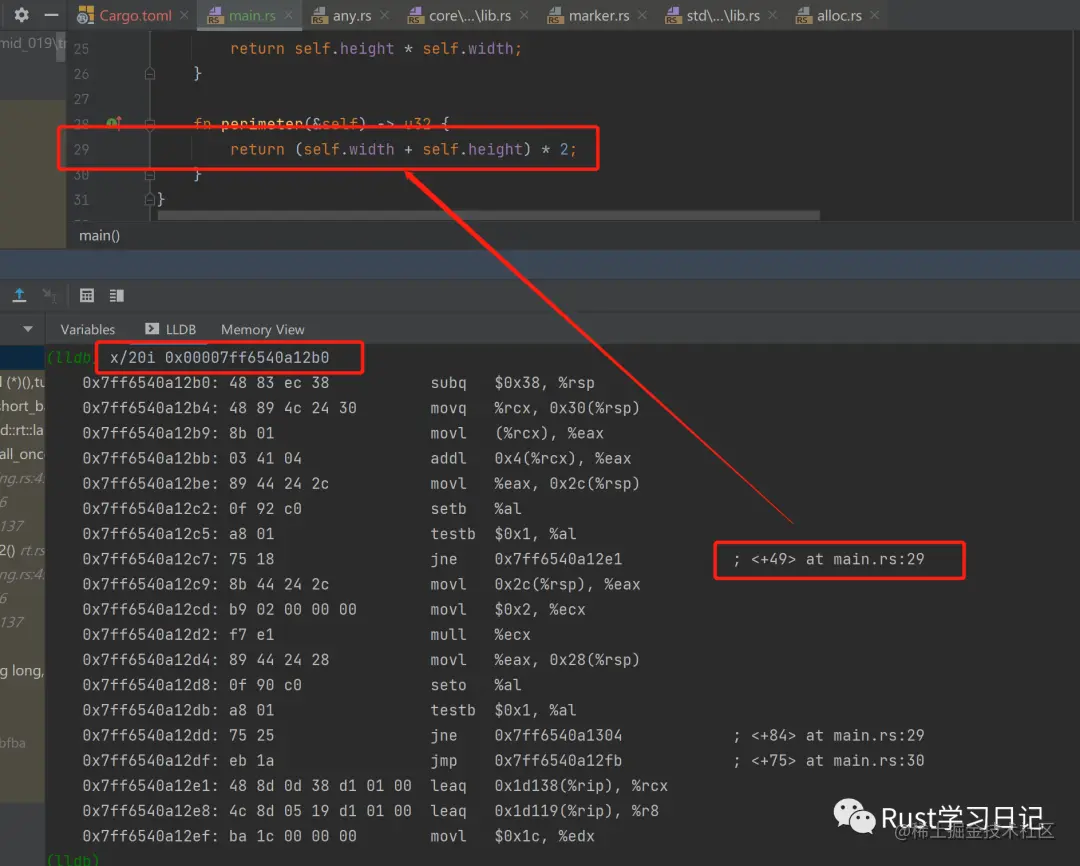This screenshot has height=866, width=1080.
Task: Click the '<+84> at main.rs:29' comment
Action: click(x=829, y=735)
